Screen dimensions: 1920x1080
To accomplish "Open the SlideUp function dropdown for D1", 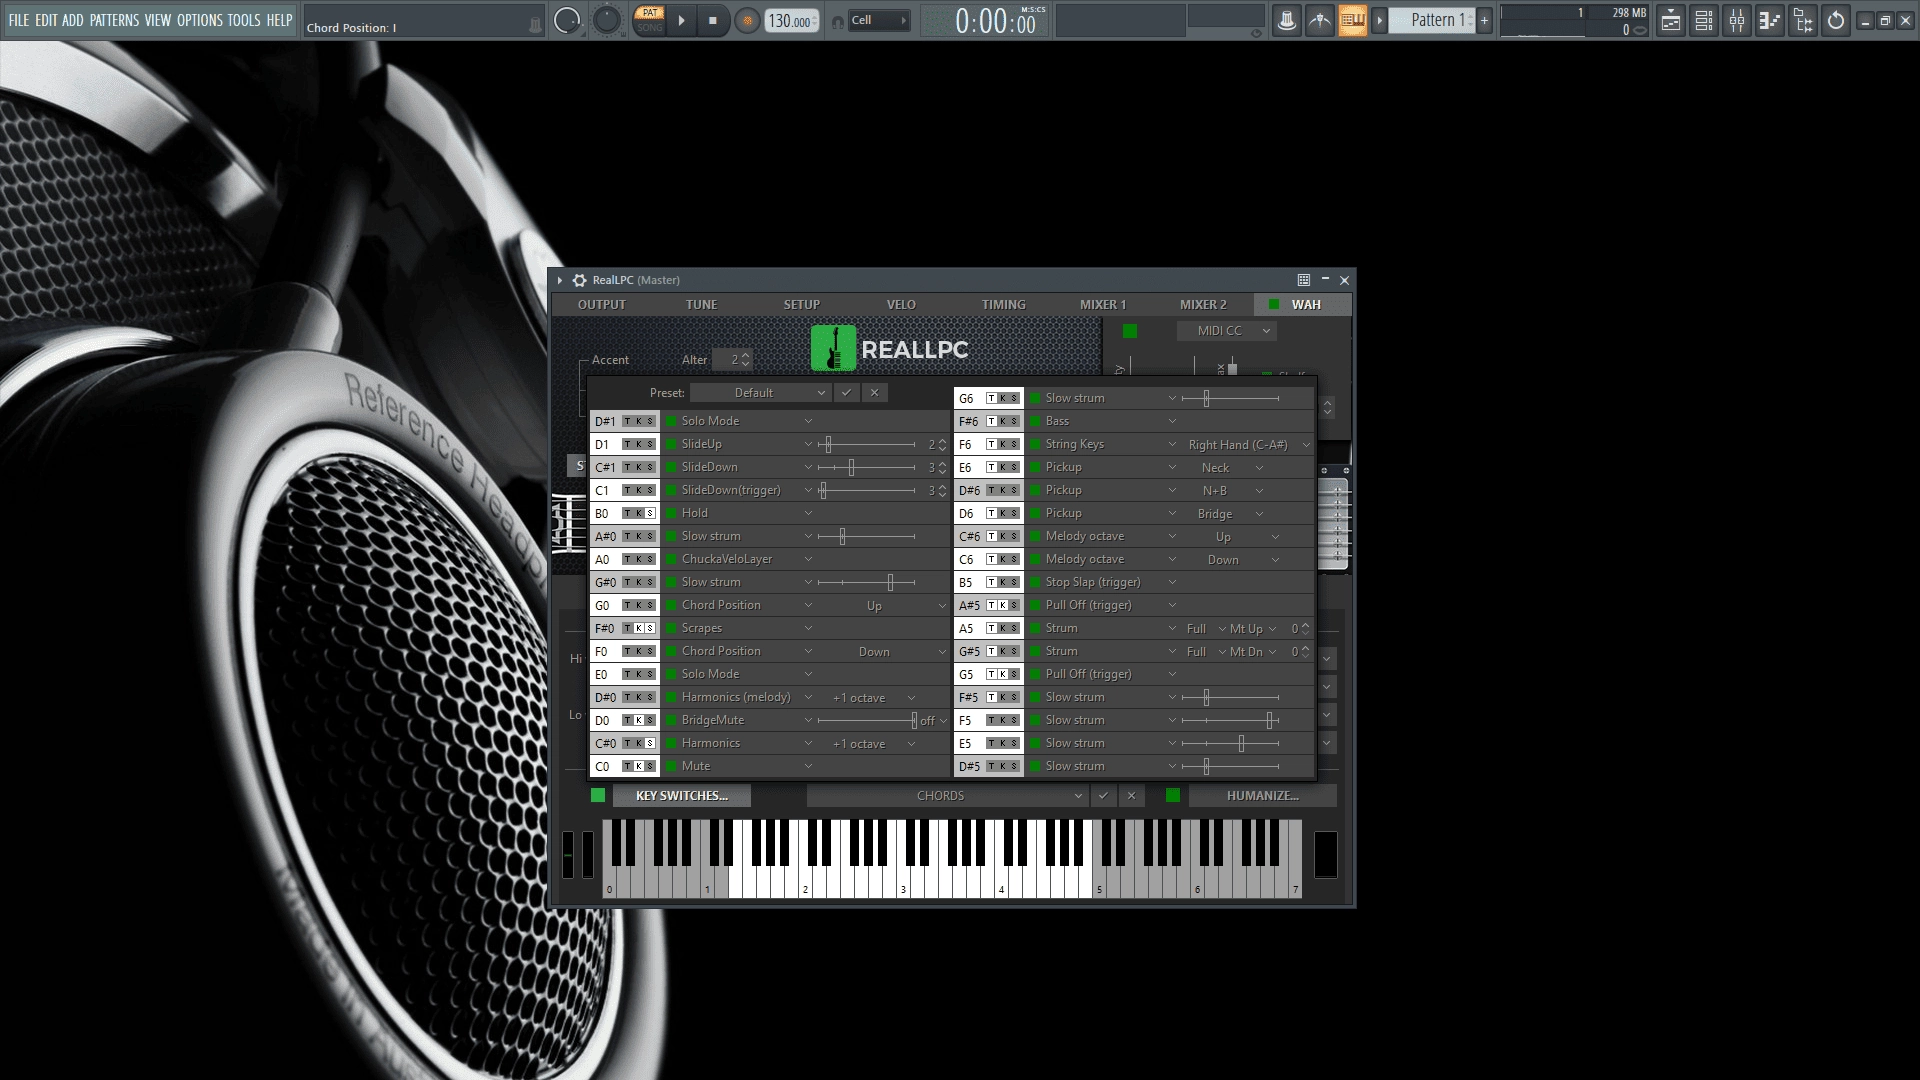I will point(746,444).
